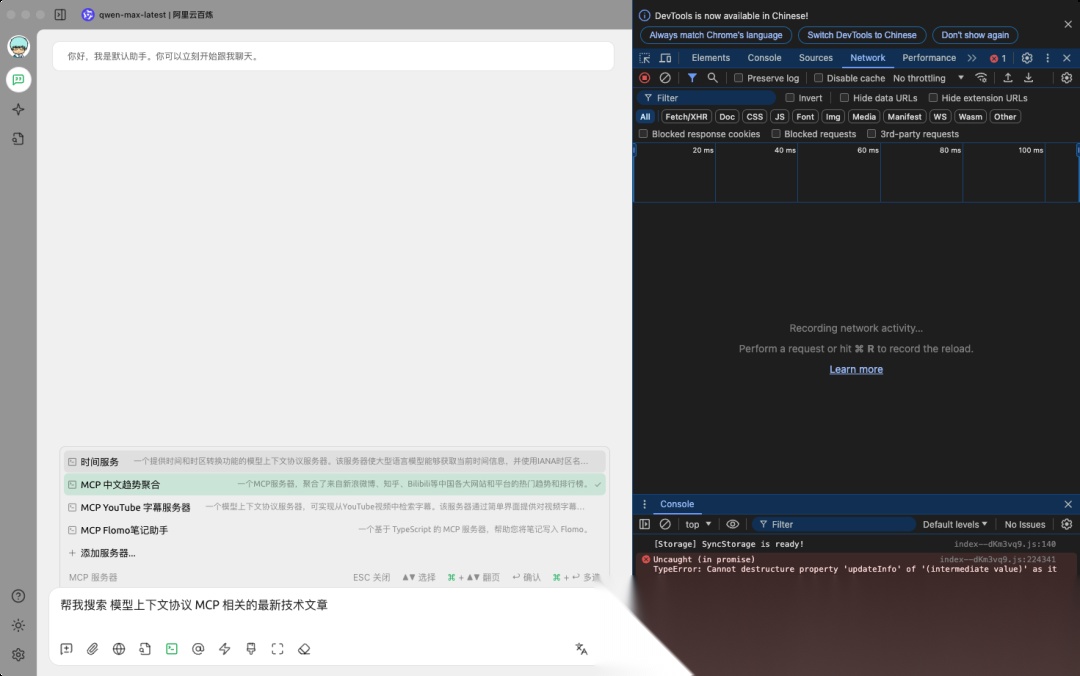Open DevTools three-dot customize menu
The image size is (1080, 676).
click(x=1048, y=59)
